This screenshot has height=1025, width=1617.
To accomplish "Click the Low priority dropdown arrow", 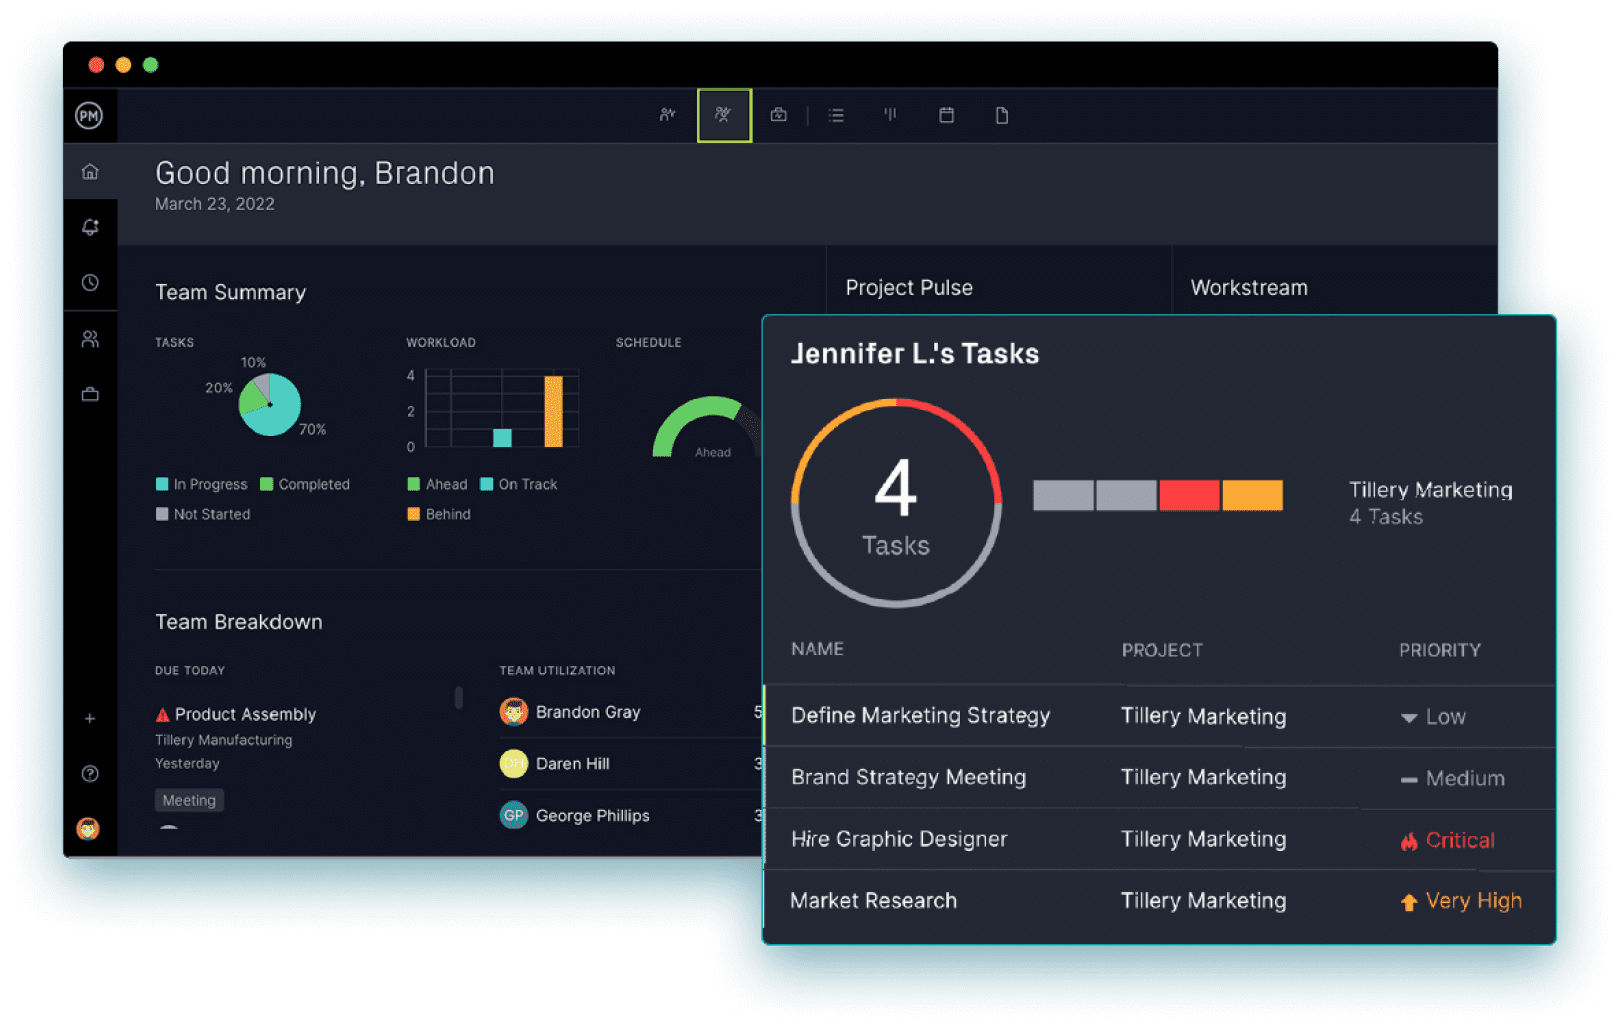I will coord(1409,718).
